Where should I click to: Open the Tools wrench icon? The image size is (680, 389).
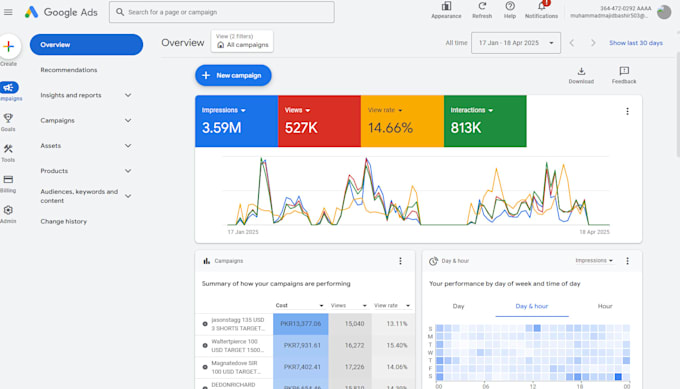point(8,149)
